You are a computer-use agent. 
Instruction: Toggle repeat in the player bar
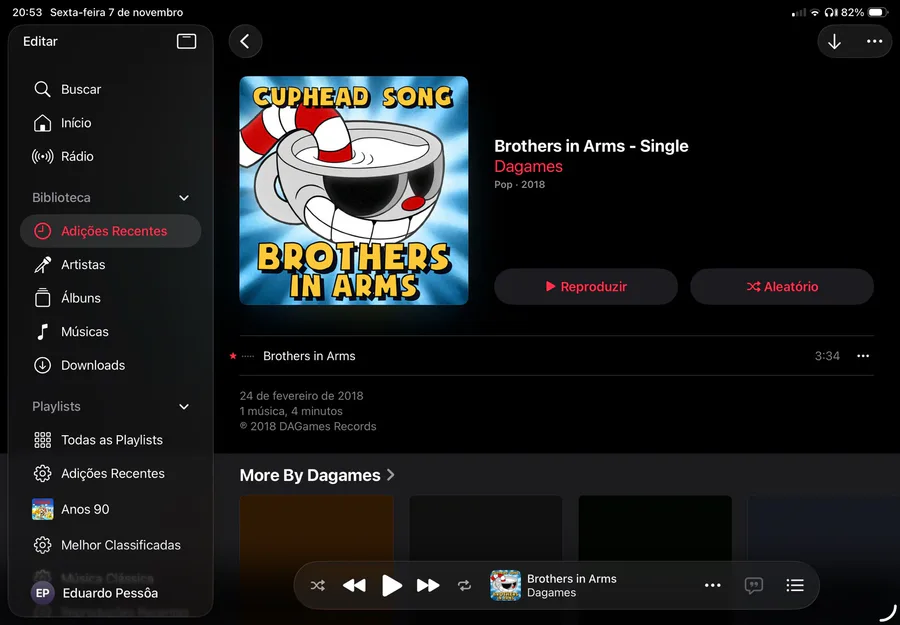coord(464,585)
